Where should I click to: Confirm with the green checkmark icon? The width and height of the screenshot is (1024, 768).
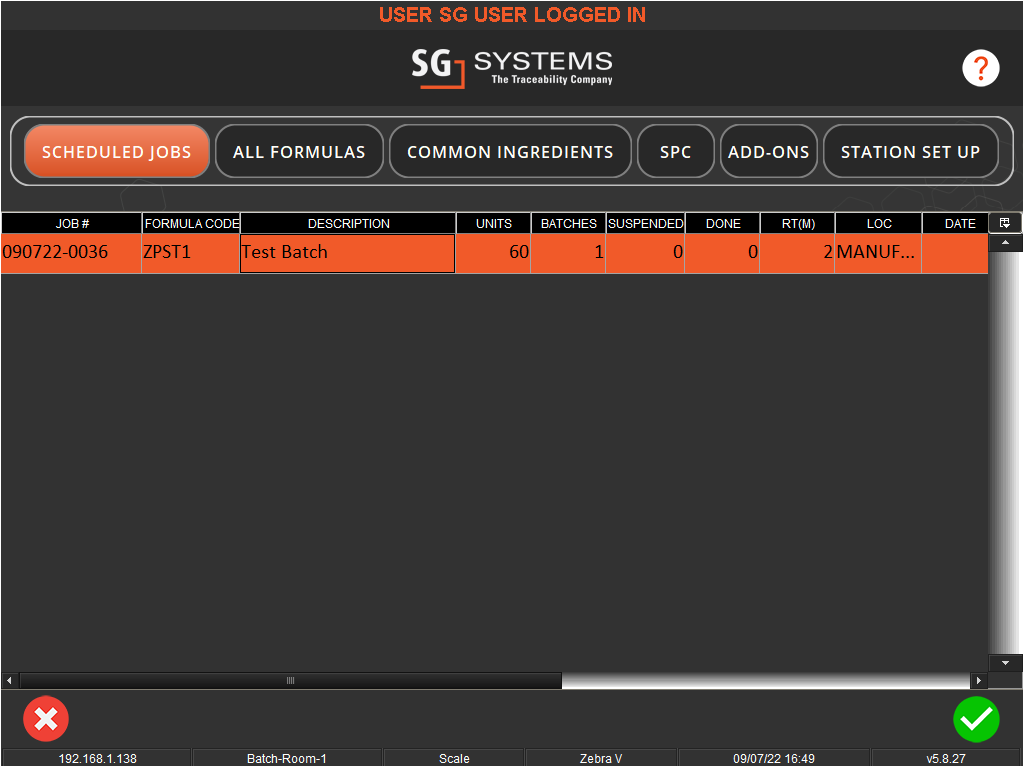click(x=977, y=719)
